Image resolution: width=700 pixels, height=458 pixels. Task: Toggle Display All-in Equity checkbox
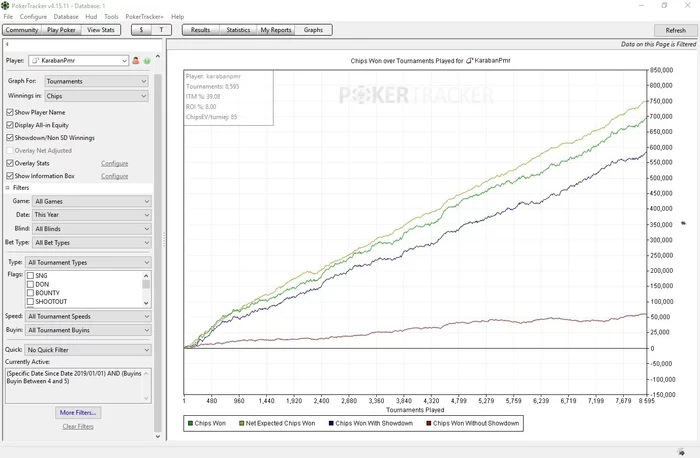coord(10,125)
